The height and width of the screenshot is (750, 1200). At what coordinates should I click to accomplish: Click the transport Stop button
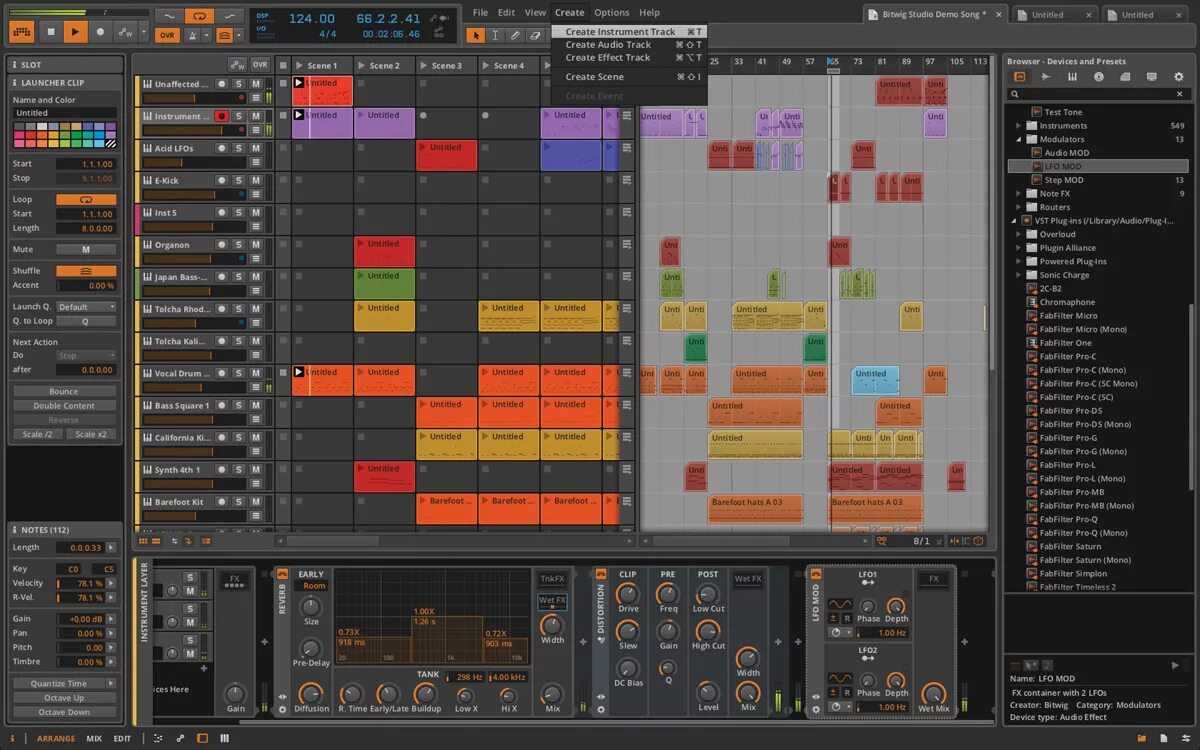click(51, 32)
